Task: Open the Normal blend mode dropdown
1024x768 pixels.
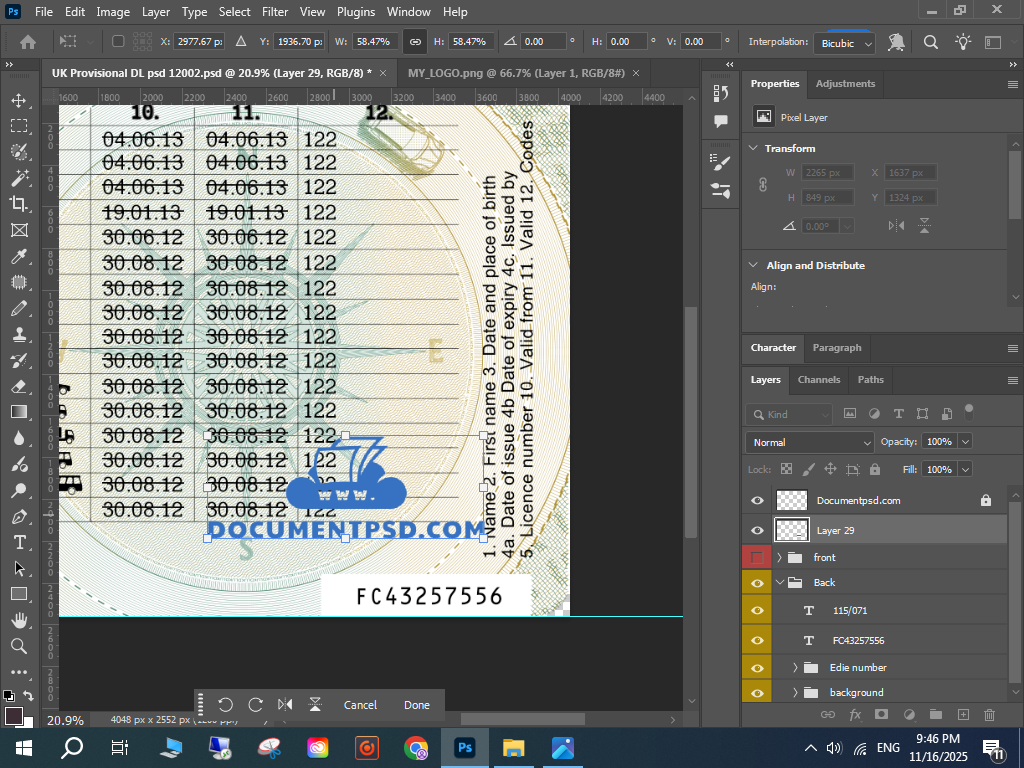Action: (810, 442)
